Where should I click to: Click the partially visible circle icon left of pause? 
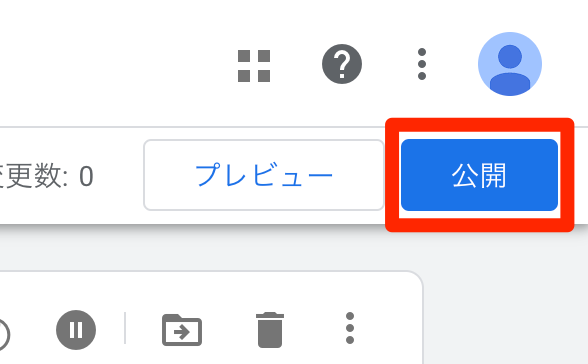click(x=3, y=334)
